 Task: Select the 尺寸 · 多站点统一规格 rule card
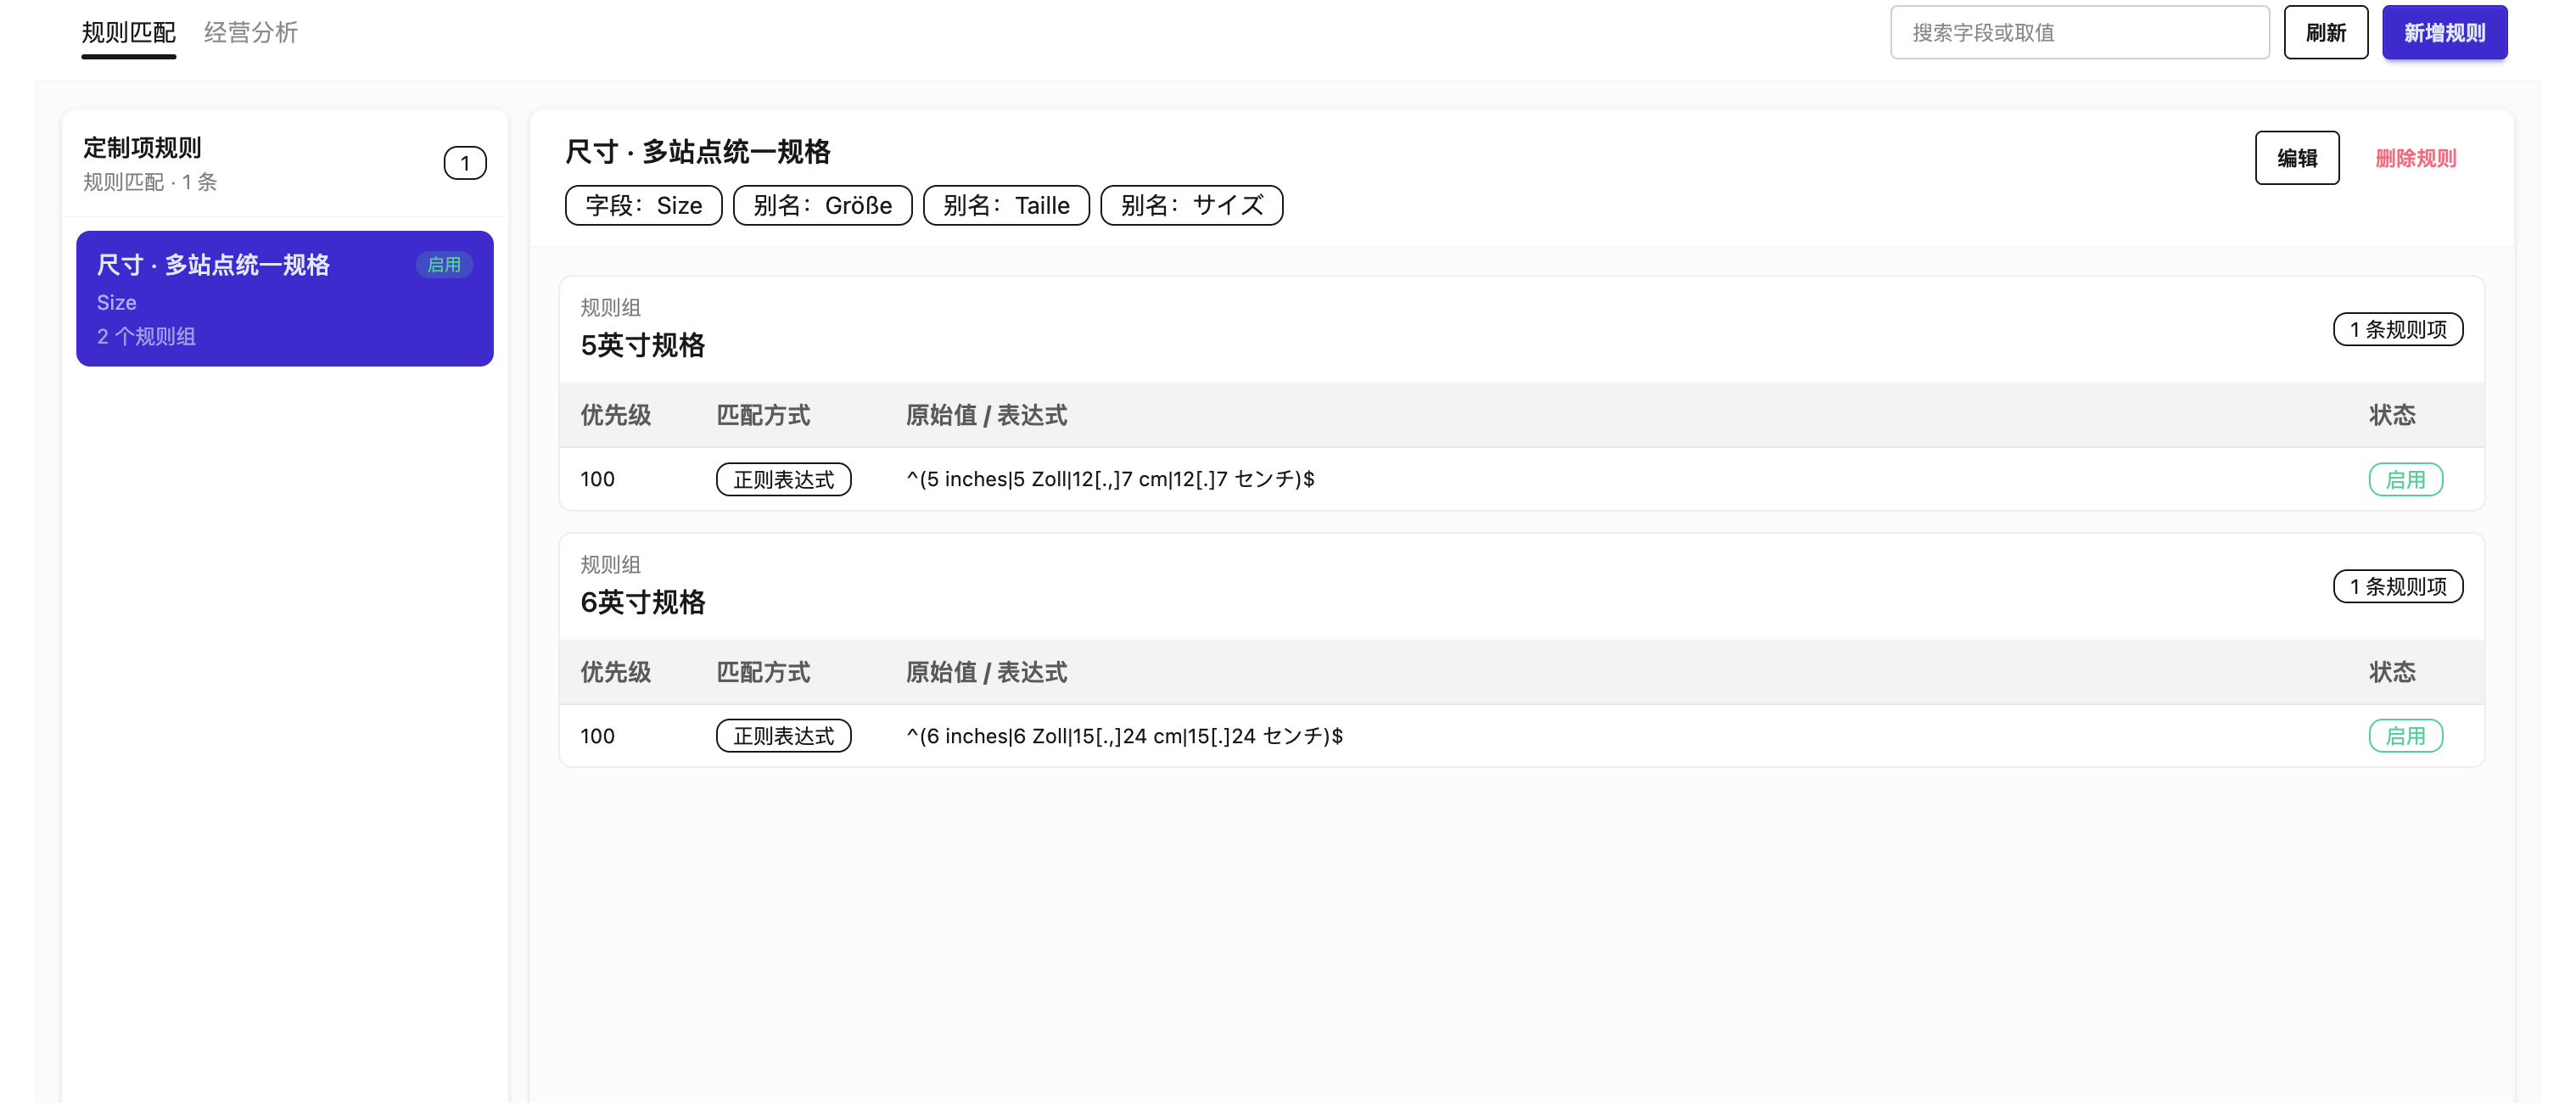click(284, 298)
